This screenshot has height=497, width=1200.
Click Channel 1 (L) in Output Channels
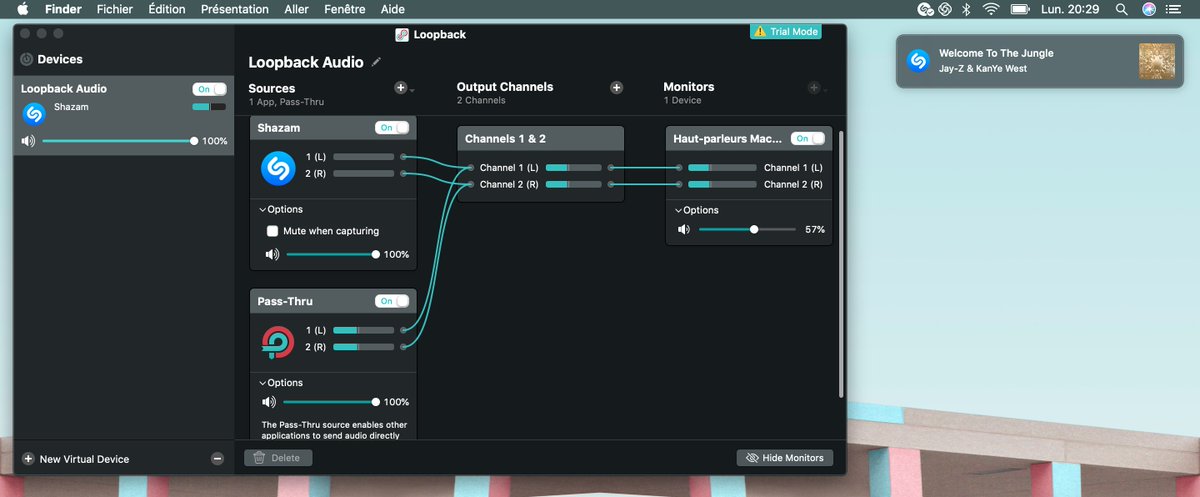[509, 167]
